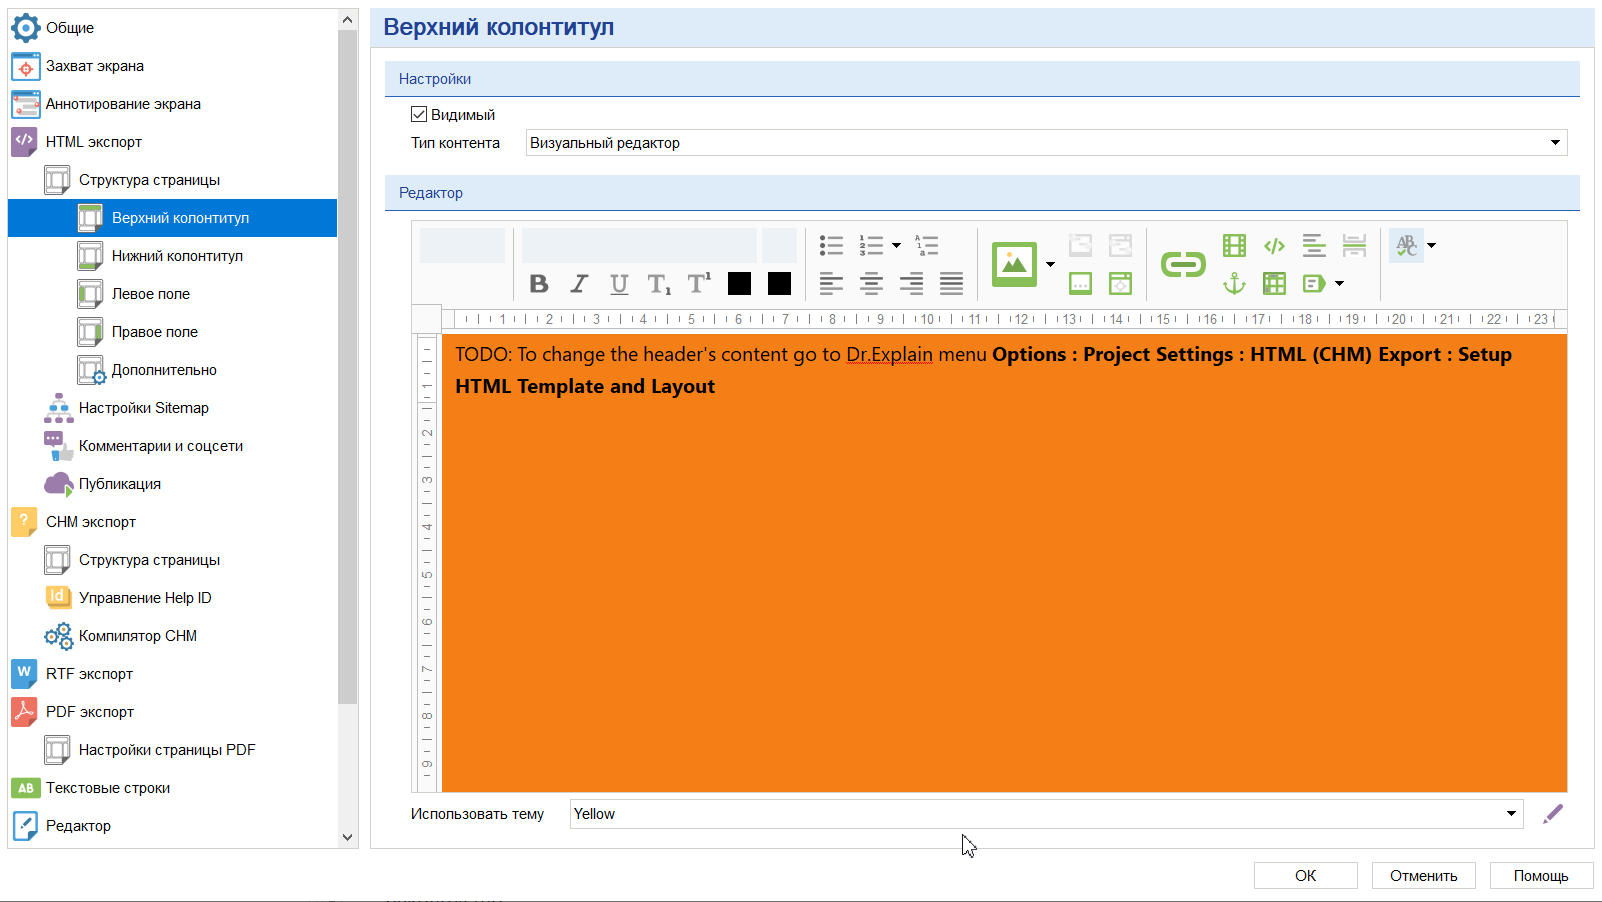
Task: Toggle italic formatting
Action: (579, 284)
